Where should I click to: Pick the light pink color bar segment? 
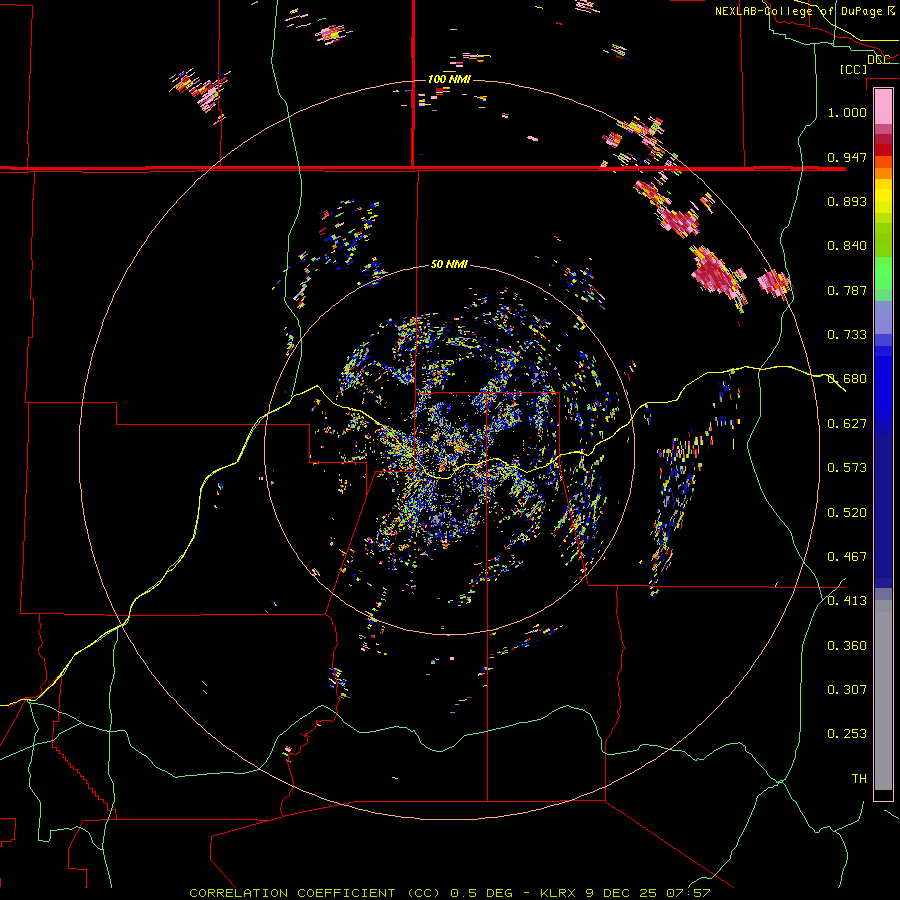pos(883,106)
